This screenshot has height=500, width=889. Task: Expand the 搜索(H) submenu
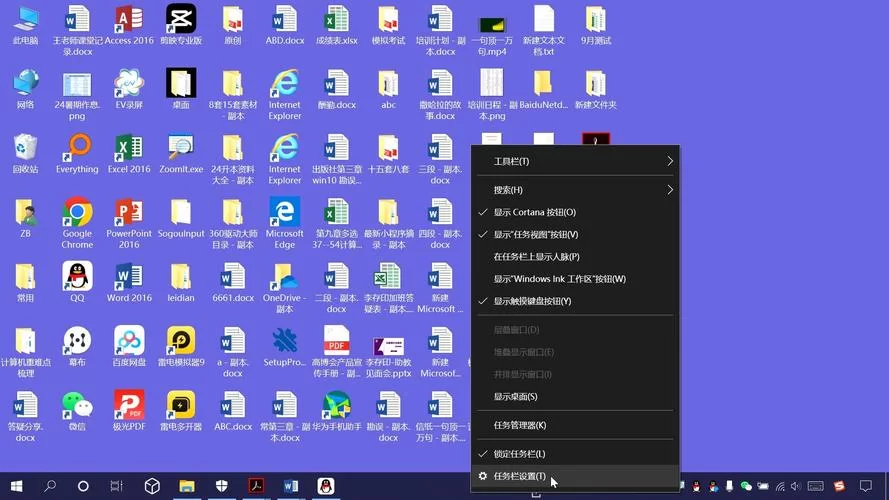573,190
